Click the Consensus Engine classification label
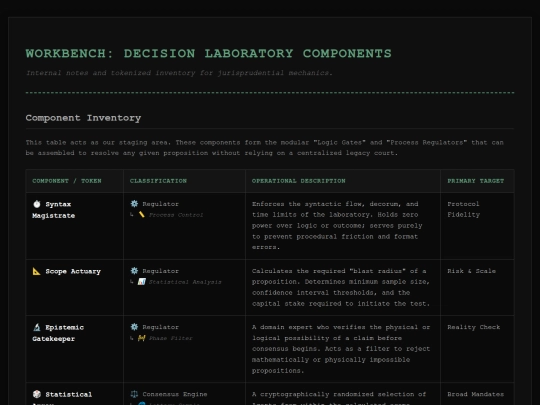The height and width of the screenshot is (405, 540). click(175, 394)
